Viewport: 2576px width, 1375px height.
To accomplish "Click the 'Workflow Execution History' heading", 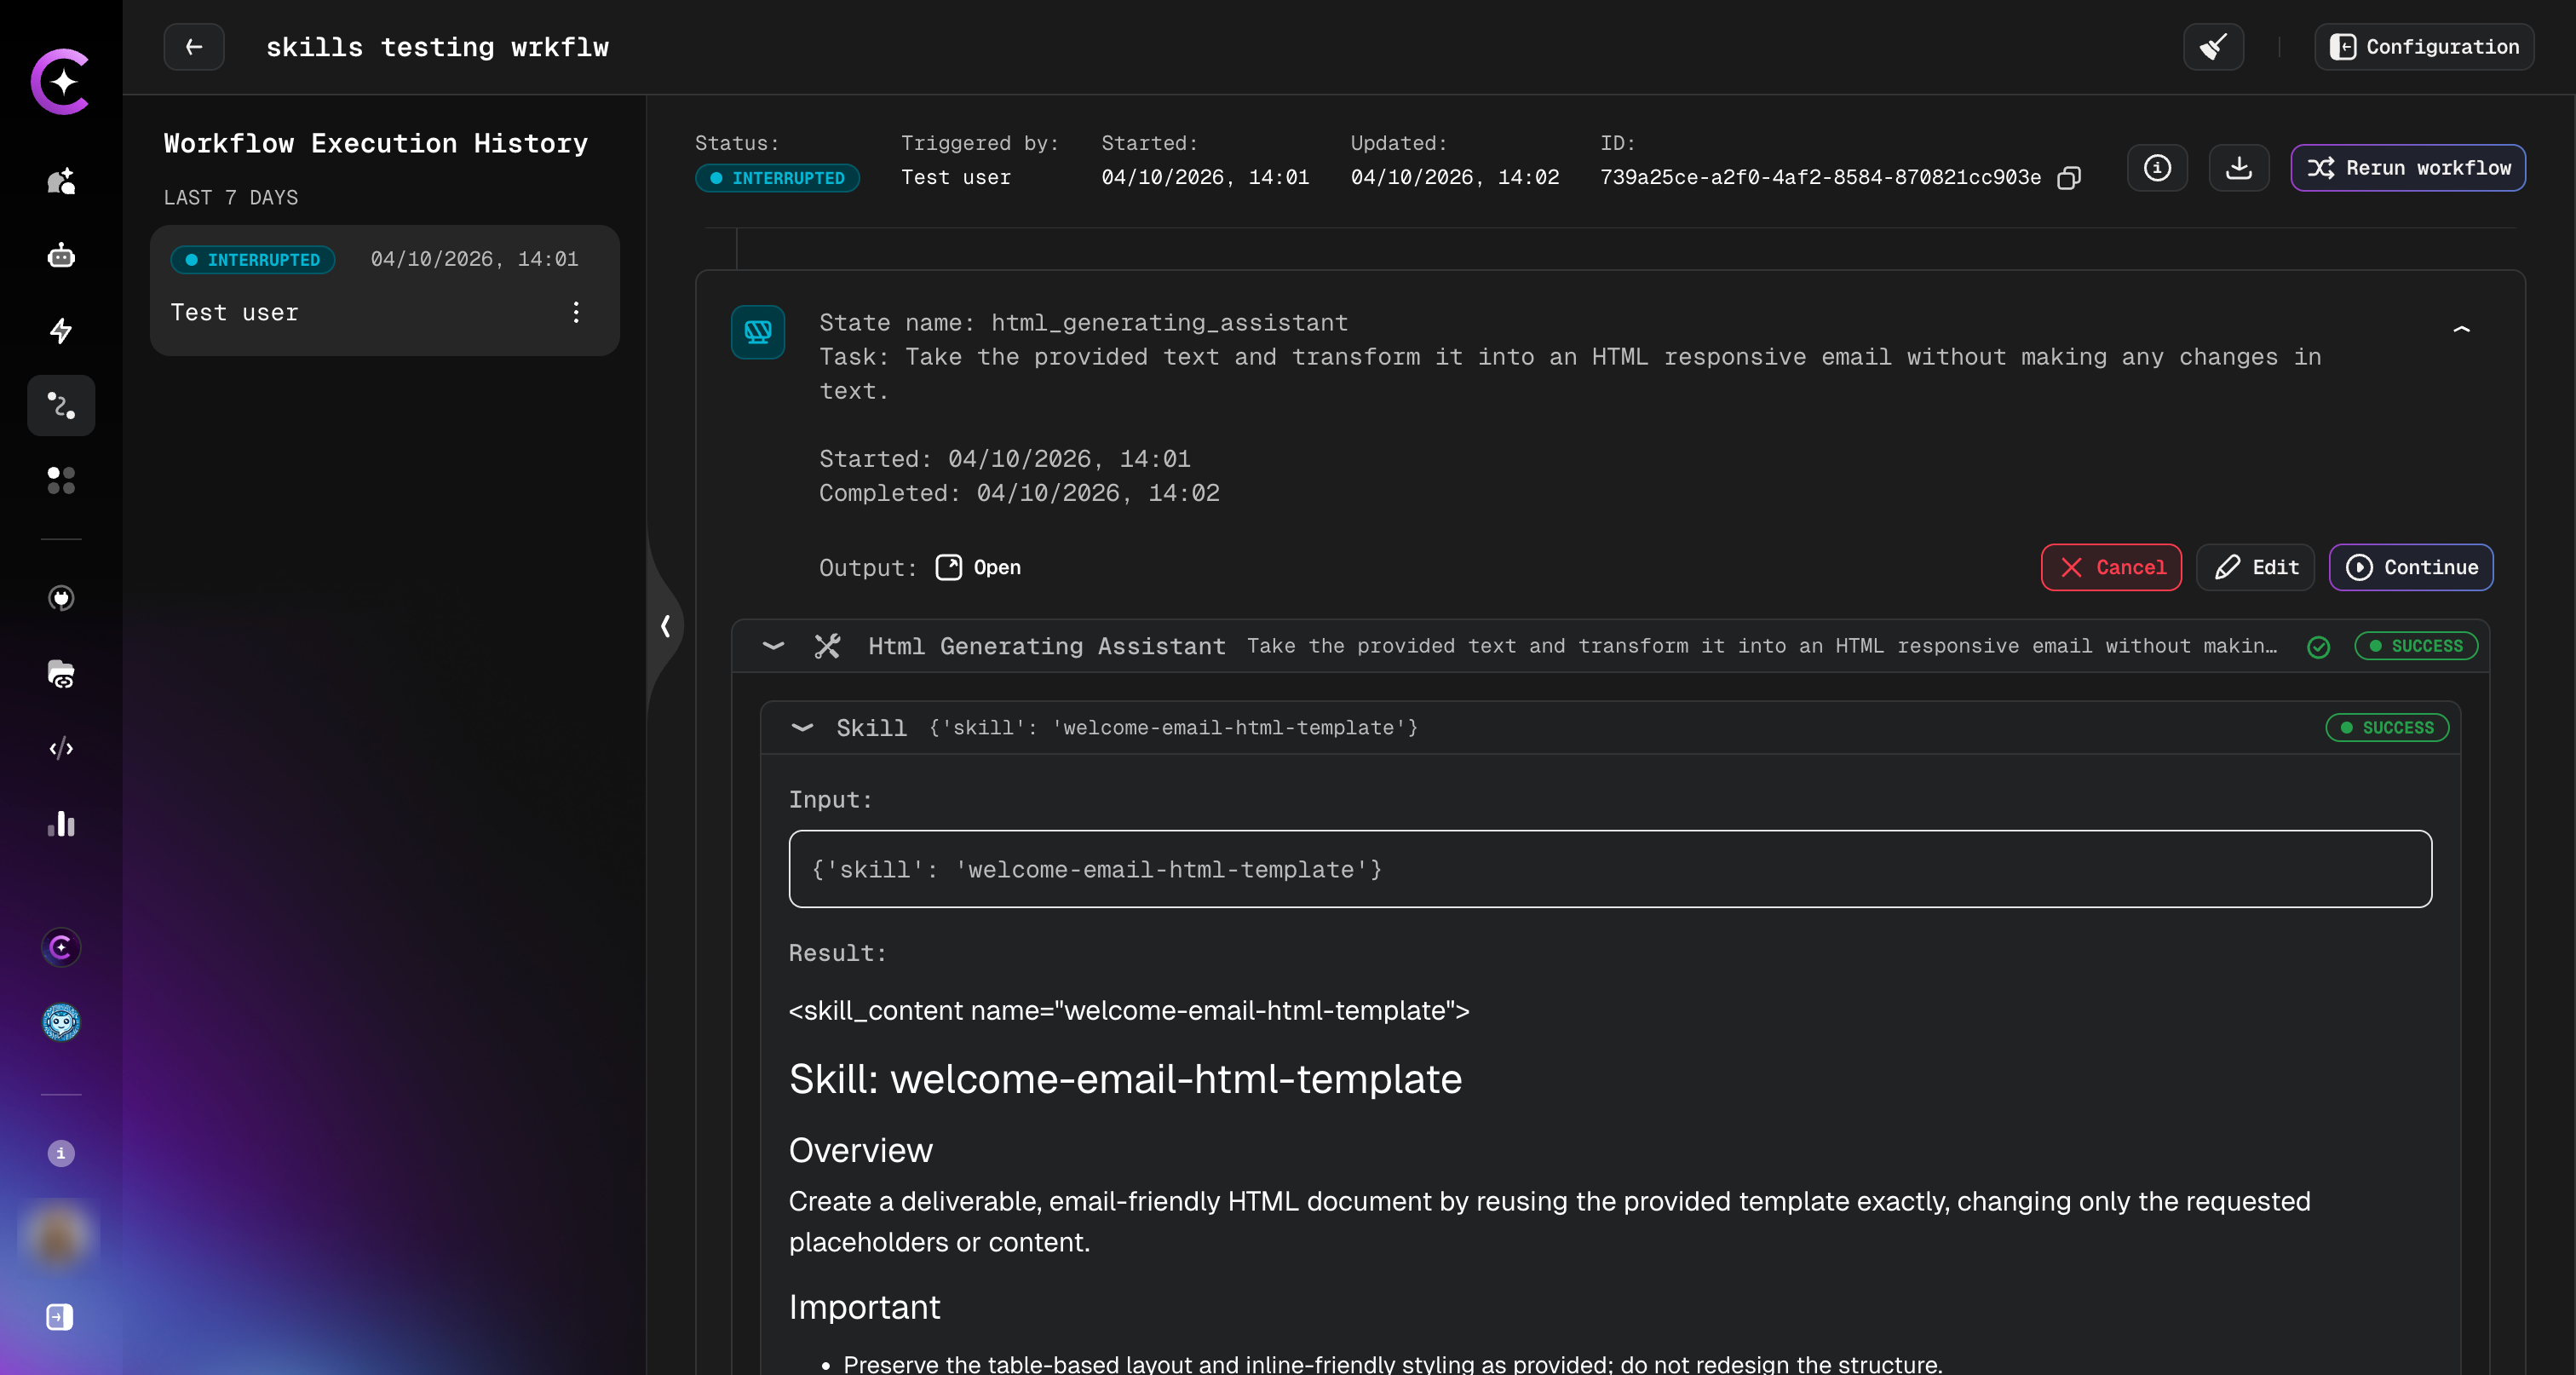I will click(375, 143).
